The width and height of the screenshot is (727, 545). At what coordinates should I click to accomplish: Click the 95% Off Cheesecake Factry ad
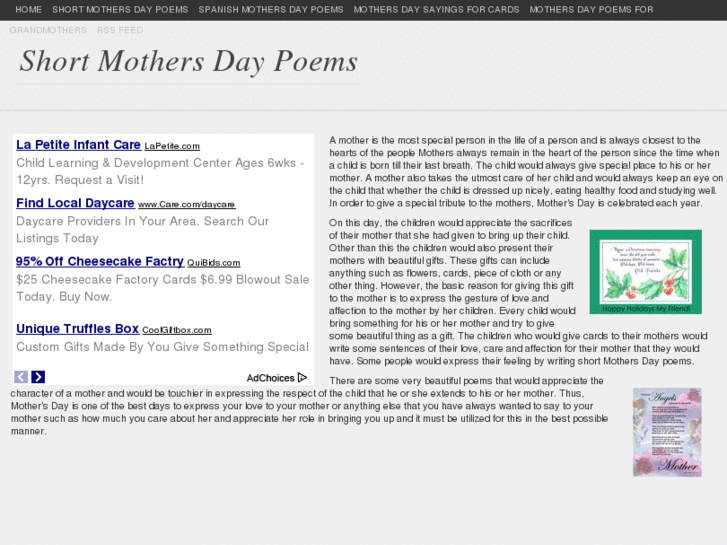click(99, 261)
